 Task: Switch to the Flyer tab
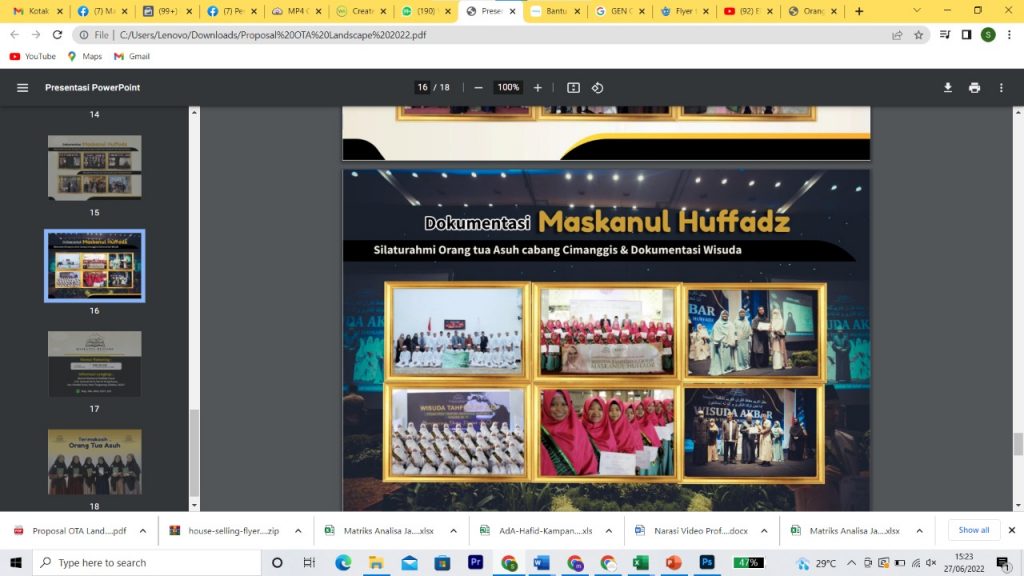pos(682,11)
